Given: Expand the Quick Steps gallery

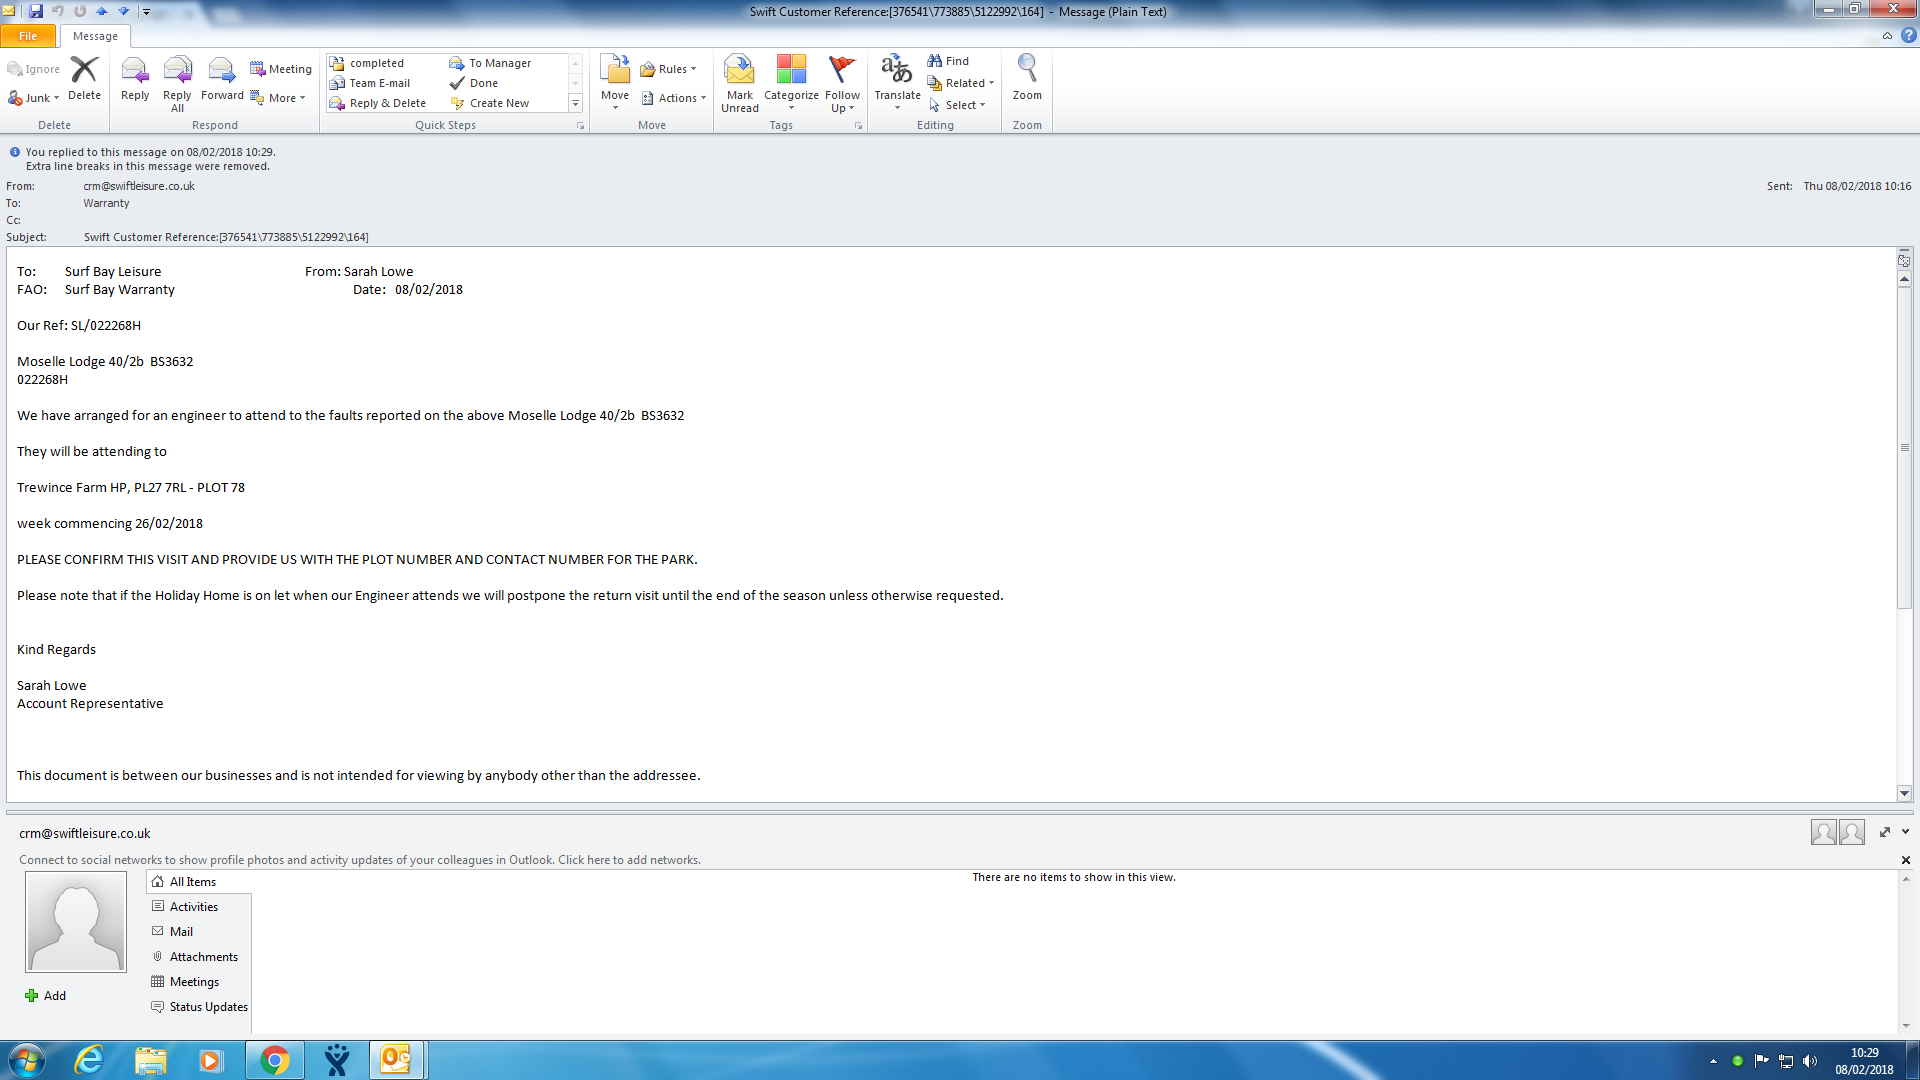Looking at the screenshot, I should click(x=575, y=103).
